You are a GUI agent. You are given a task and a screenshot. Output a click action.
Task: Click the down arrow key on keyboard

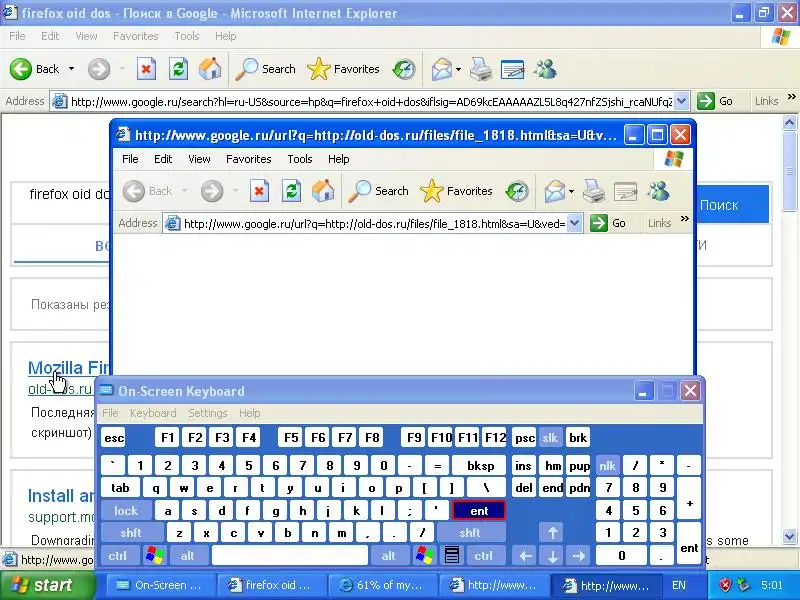point(553,555)
